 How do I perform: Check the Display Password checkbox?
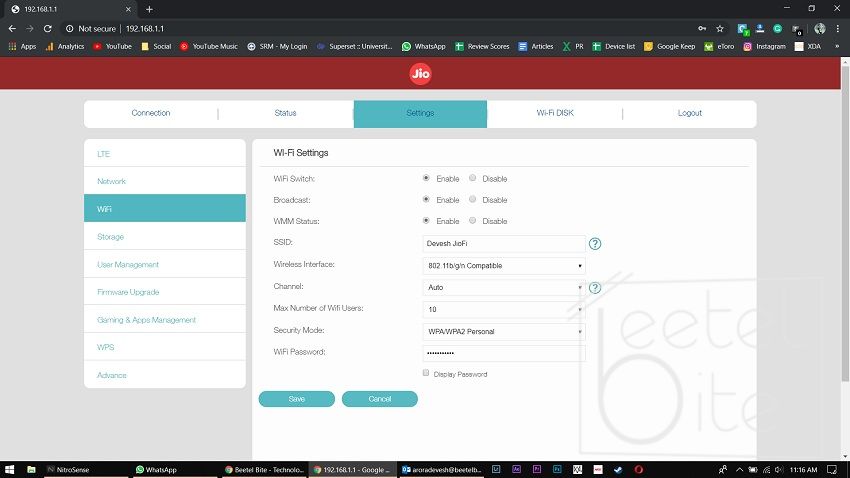426,373
